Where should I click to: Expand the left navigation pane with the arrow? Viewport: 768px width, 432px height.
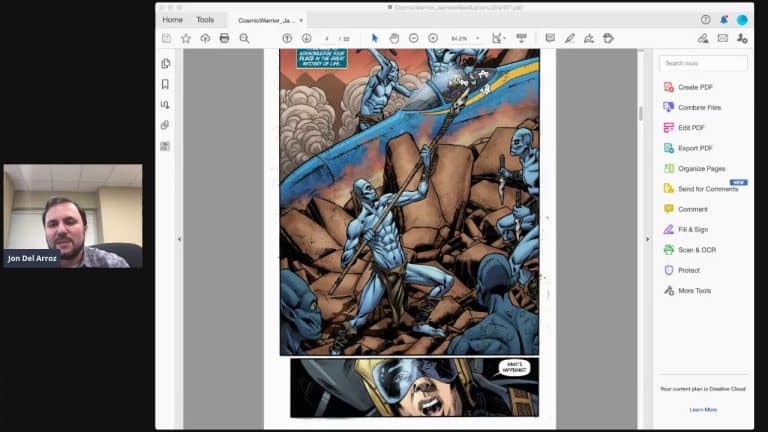coord(178,239)
